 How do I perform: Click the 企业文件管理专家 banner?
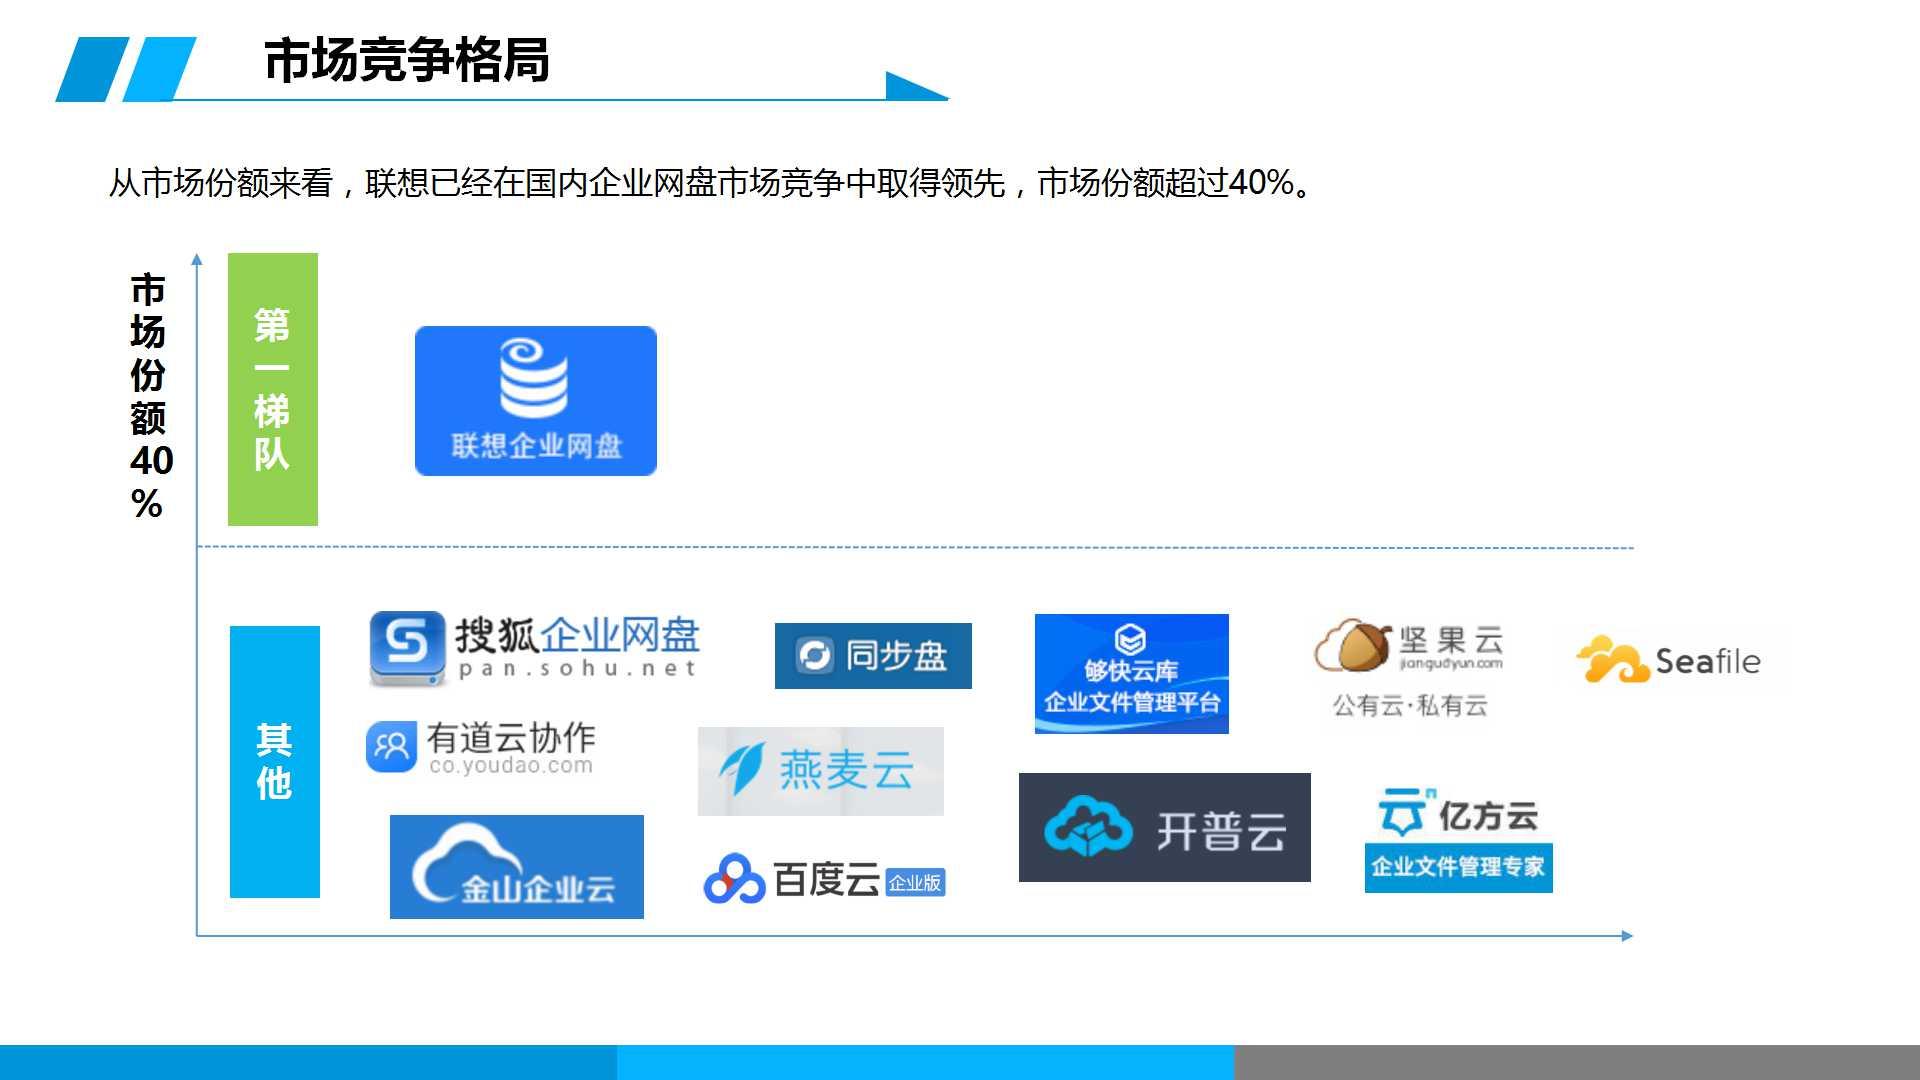tap(1459, 867)
